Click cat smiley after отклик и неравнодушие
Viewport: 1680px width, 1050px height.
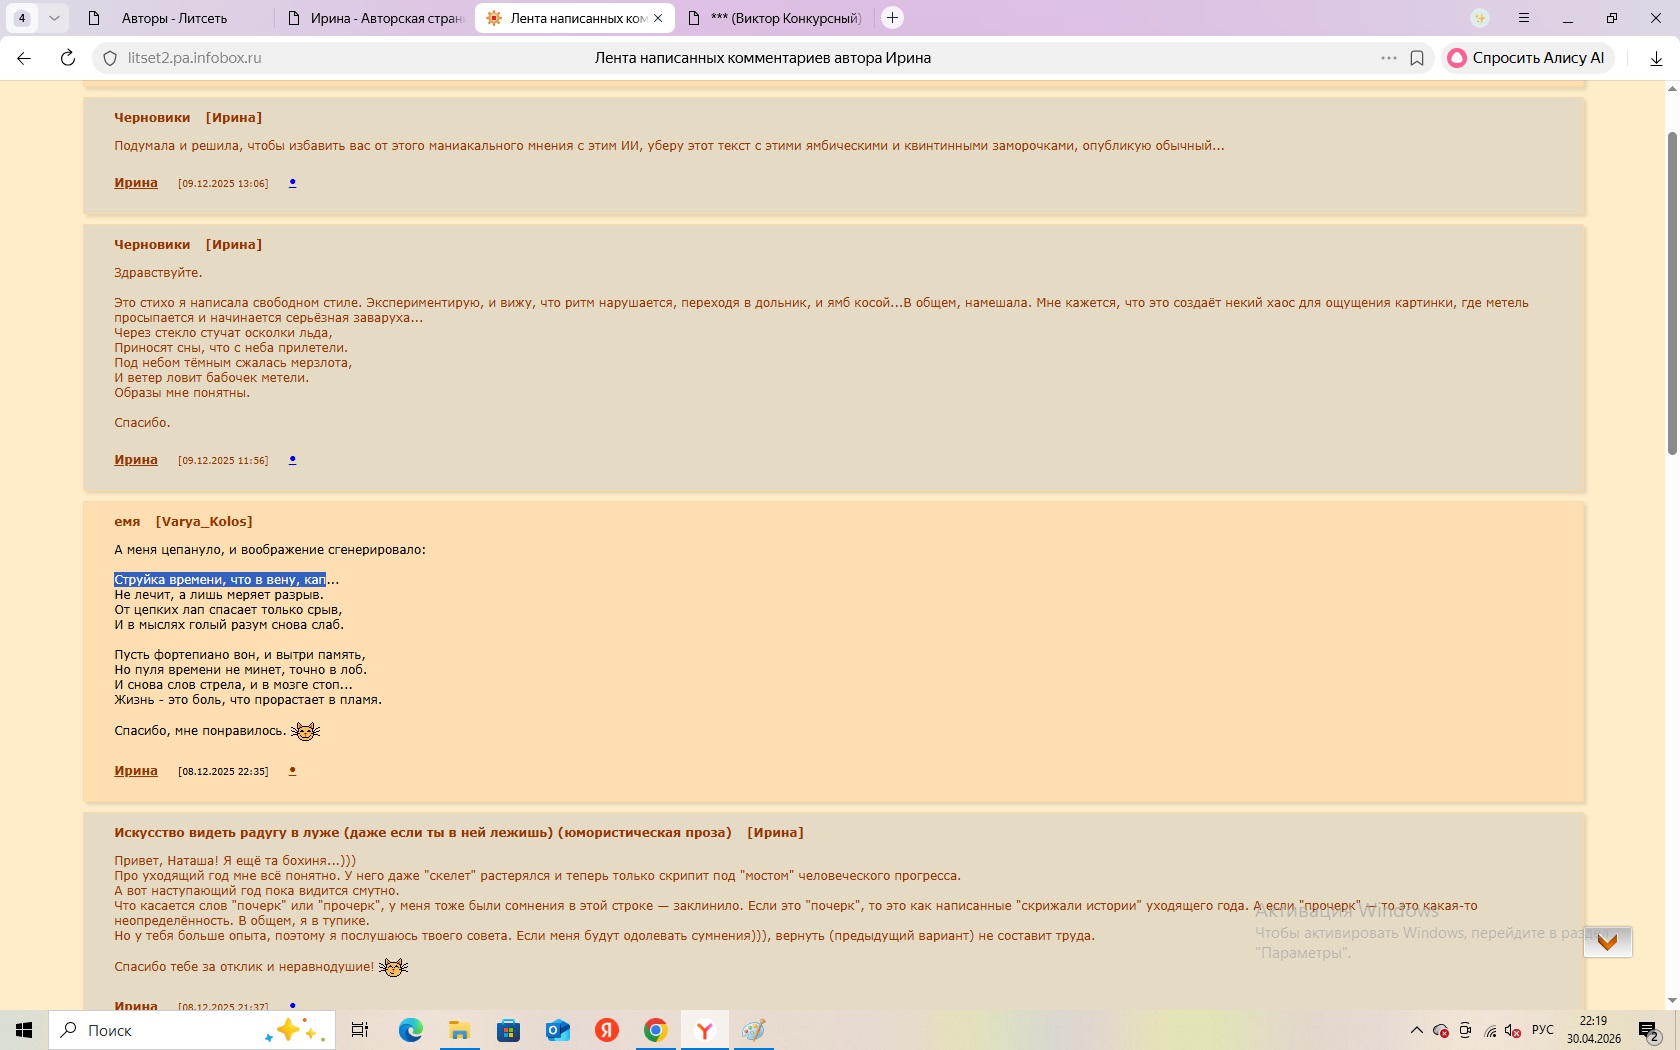pyautogui.click(x=393, y=967)
